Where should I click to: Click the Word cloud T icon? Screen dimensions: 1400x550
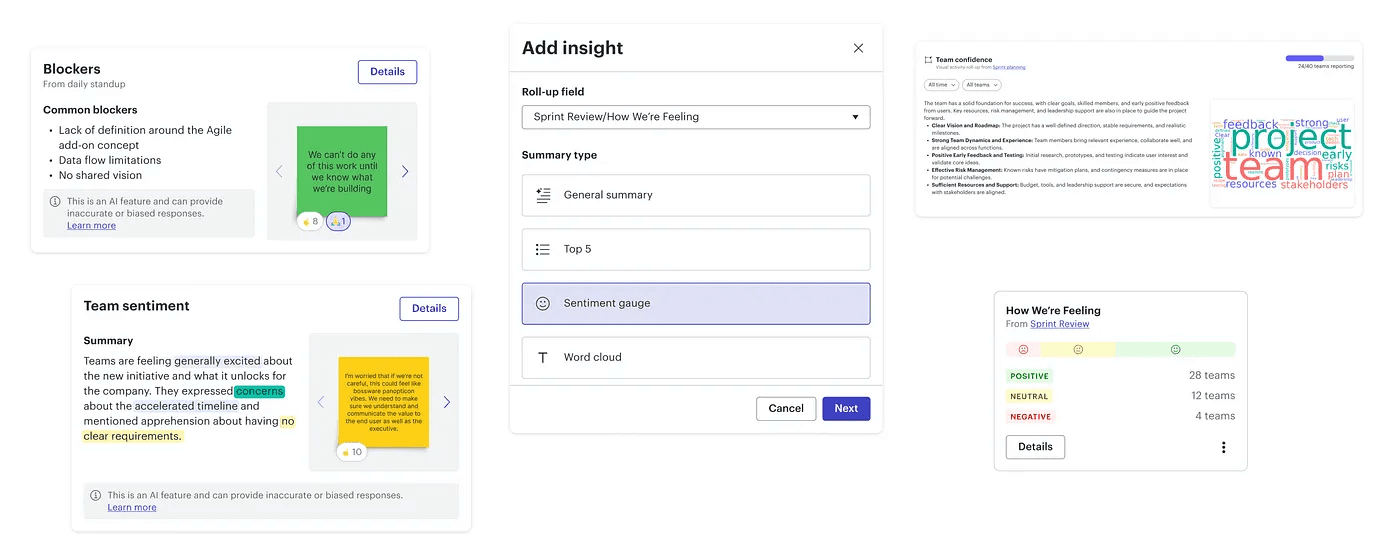coord(543,357)
